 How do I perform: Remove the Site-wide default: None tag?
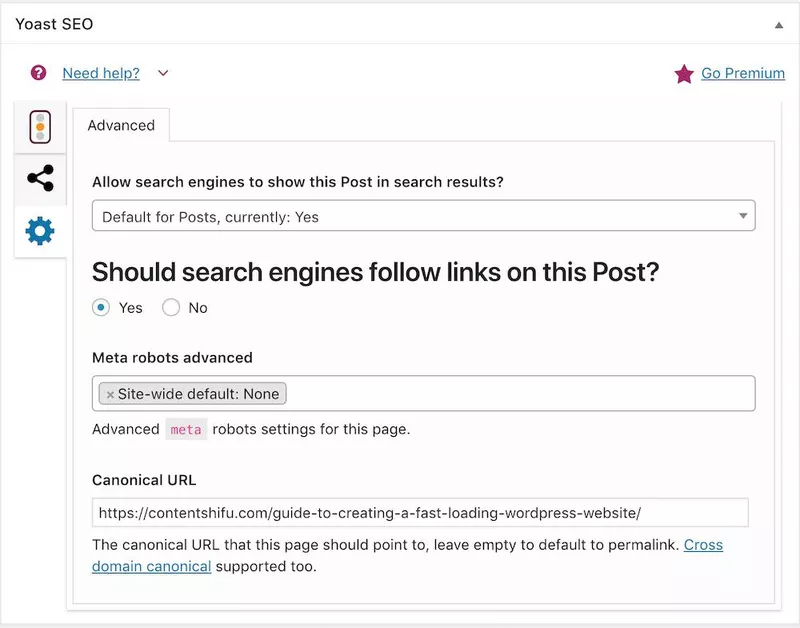pyautogui.click(x=110, y=394)
